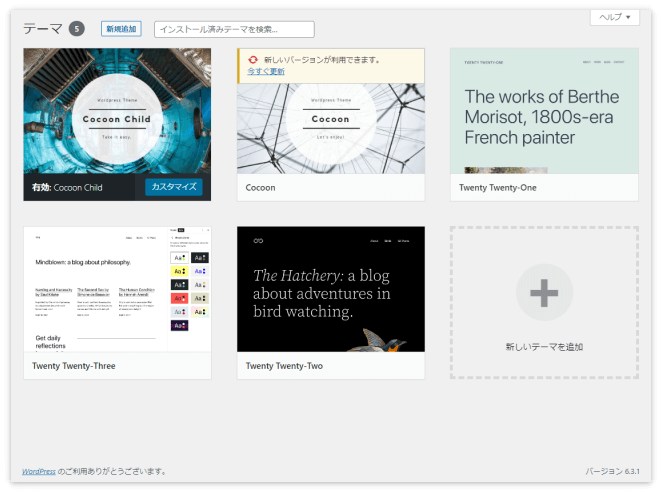Open the Twenty Twenty-Three theme preview
662x494 pixels.
tap(117, 289)
